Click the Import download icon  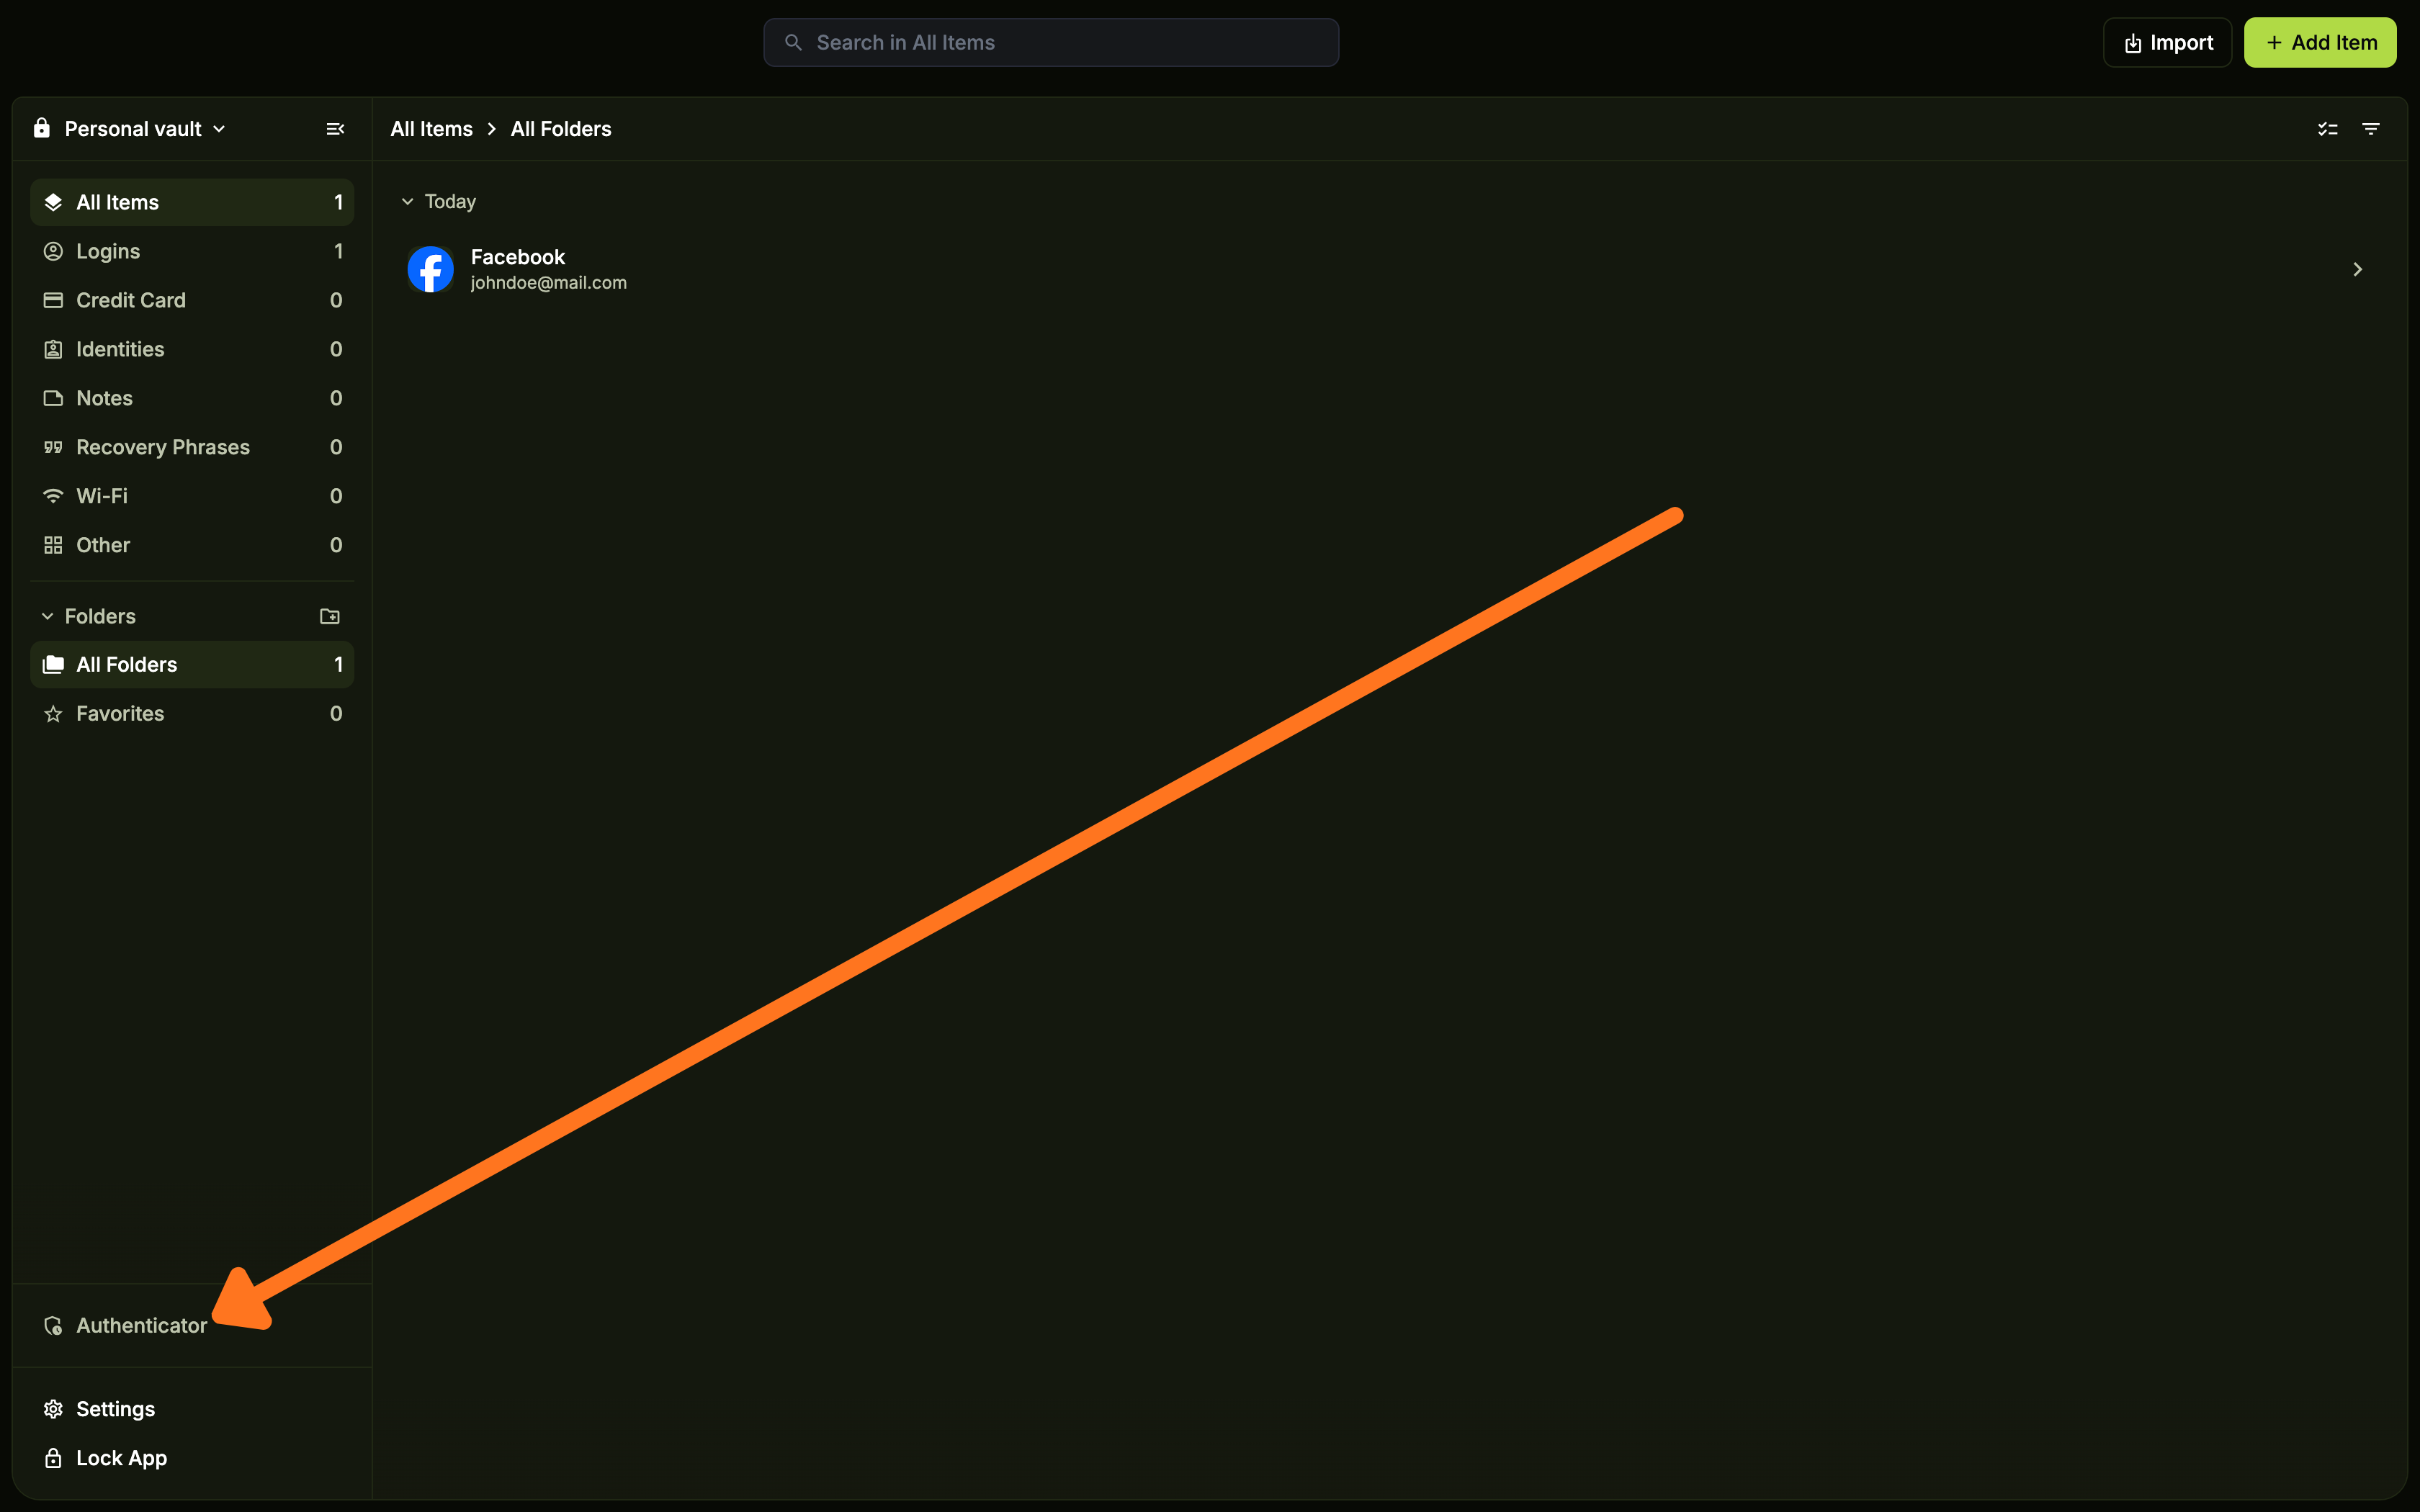pos(2133,44)
